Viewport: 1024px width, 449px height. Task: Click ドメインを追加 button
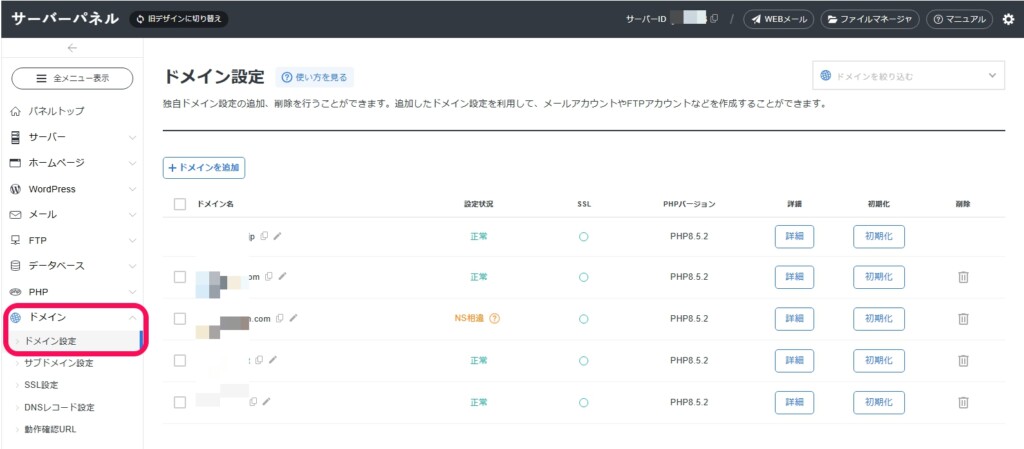coord(204,168)
